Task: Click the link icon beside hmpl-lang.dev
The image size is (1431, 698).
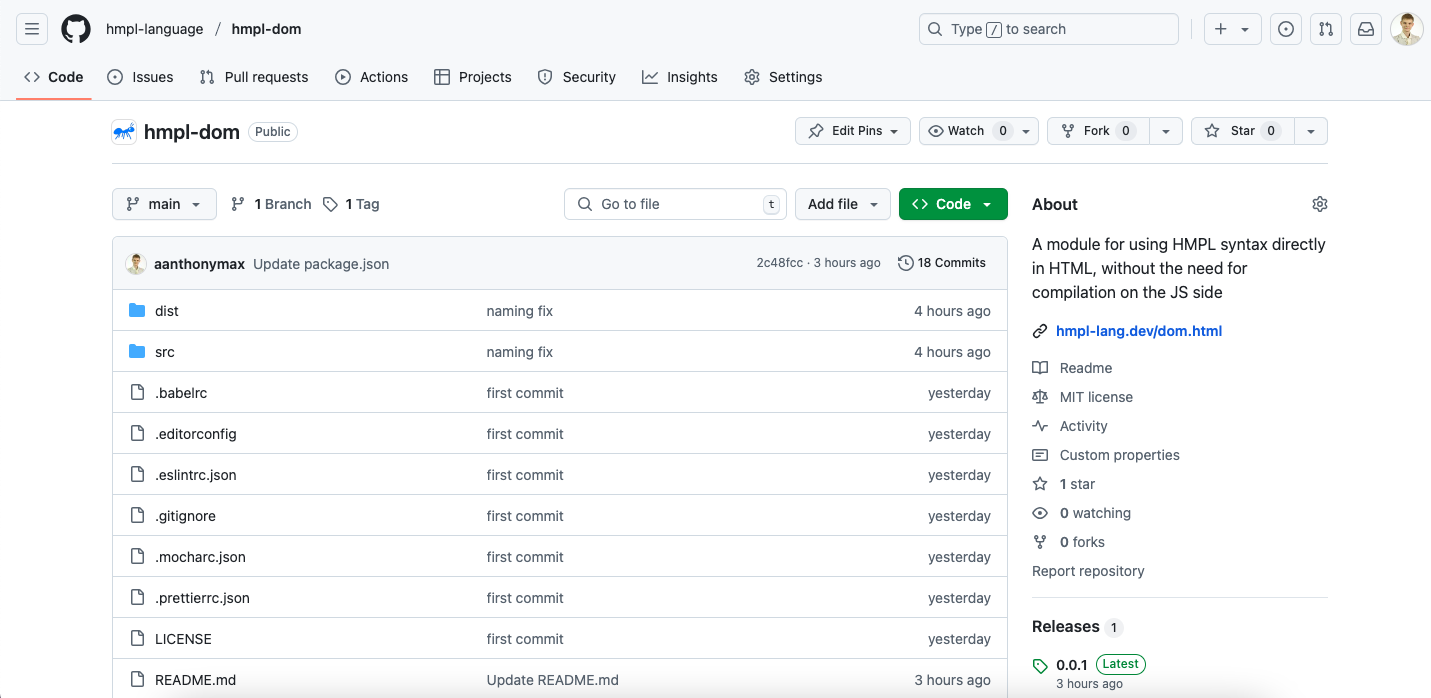Action: point(1040,331)
